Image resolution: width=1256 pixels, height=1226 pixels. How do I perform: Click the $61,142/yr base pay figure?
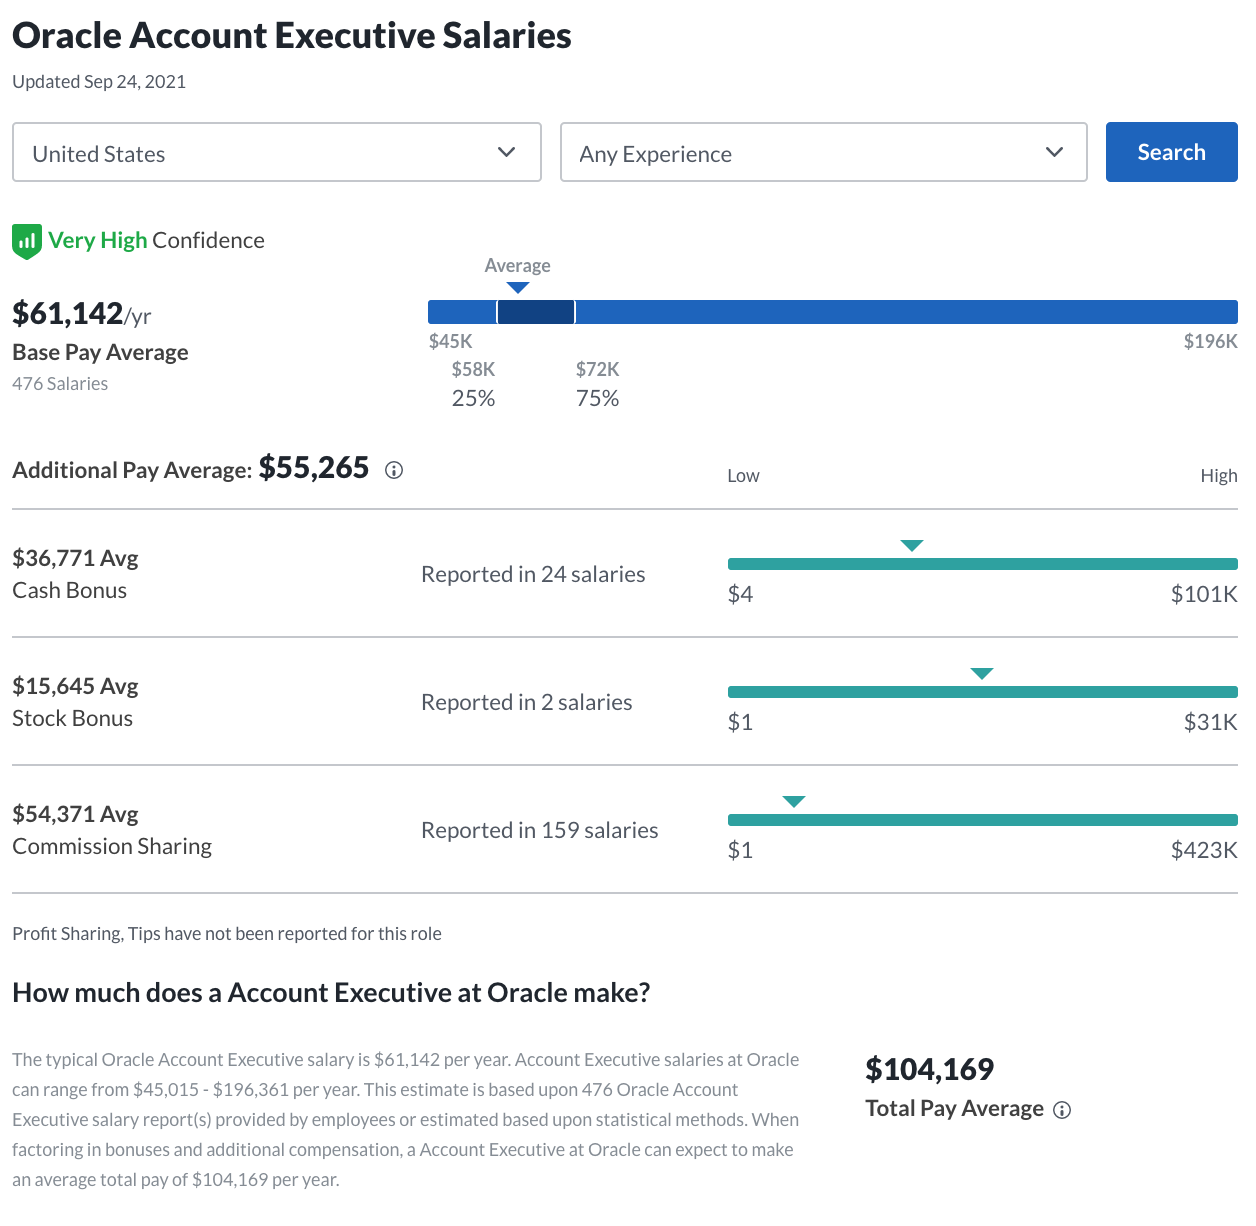[82, 314]
